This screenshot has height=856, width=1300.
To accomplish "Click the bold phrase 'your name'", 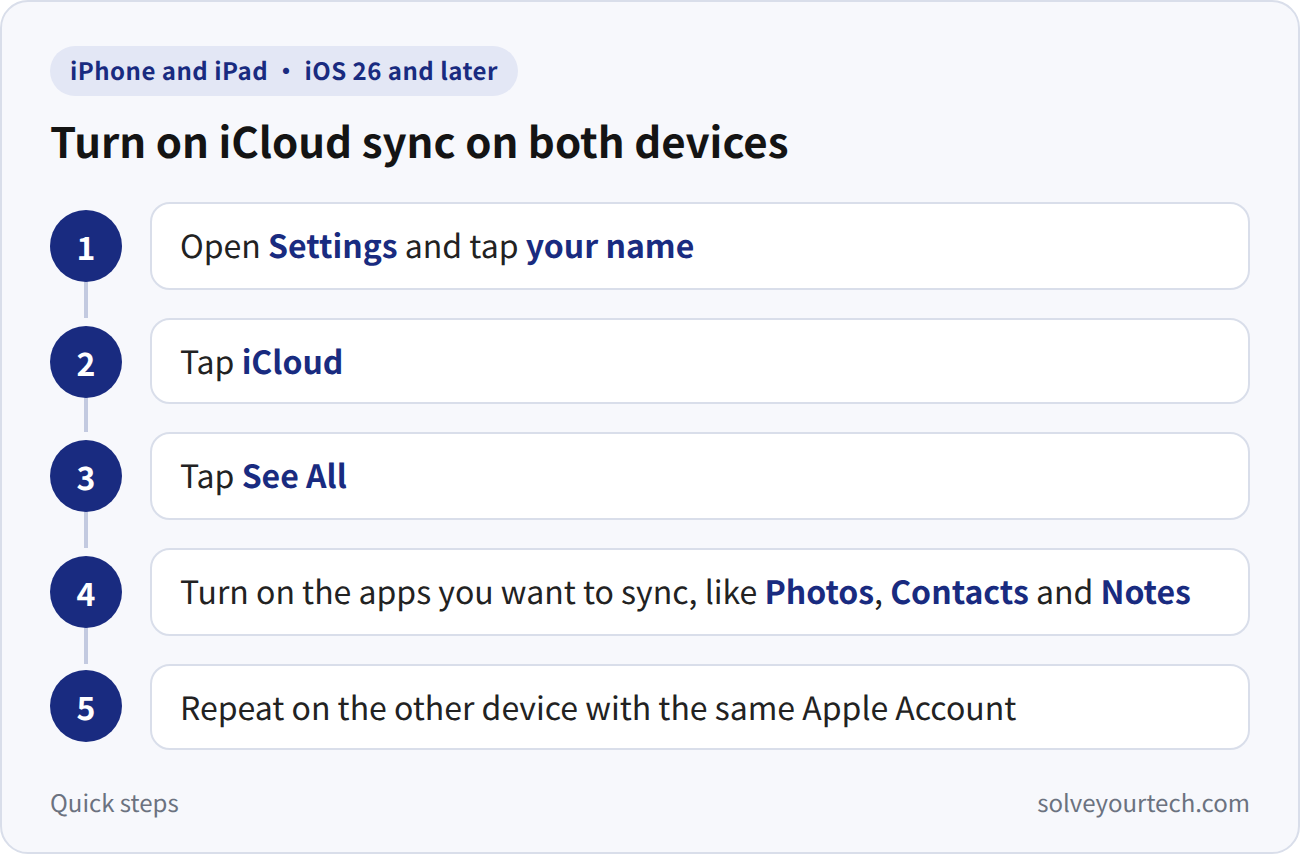I will (610, 247).
